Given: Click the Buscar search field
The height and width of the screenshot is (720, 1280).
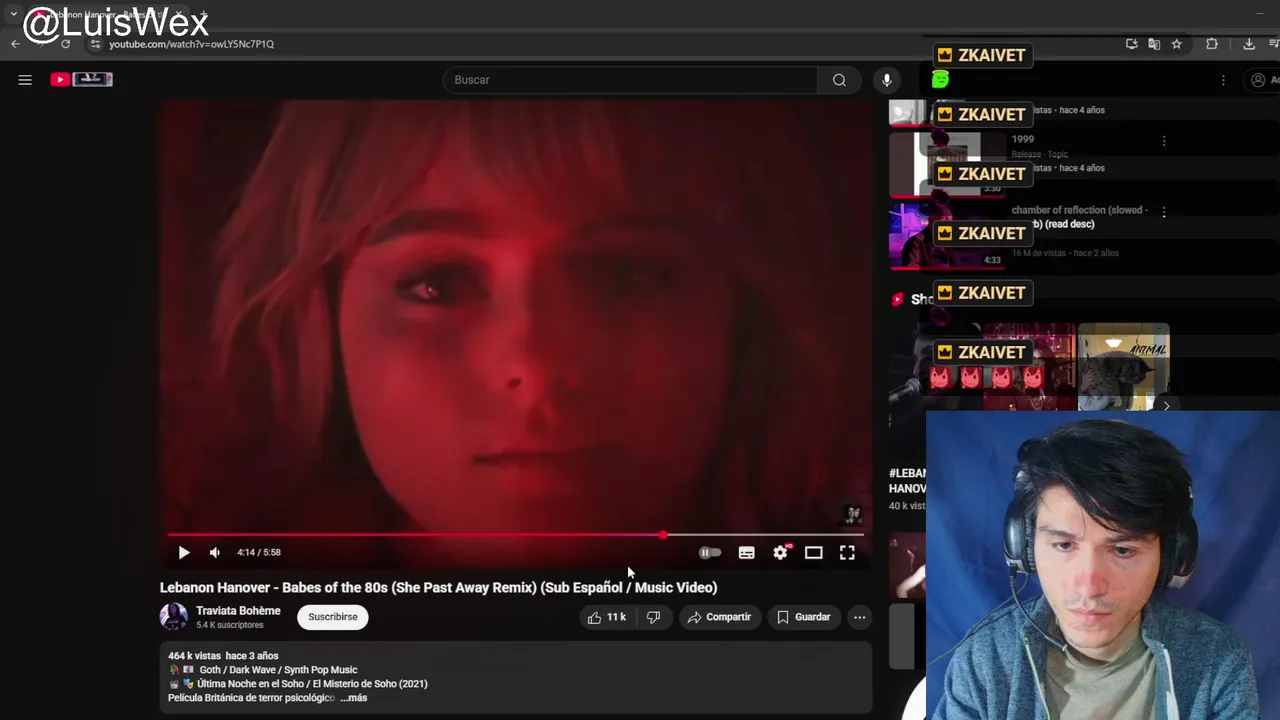Looking at the screenshot, I should (630, 80).
